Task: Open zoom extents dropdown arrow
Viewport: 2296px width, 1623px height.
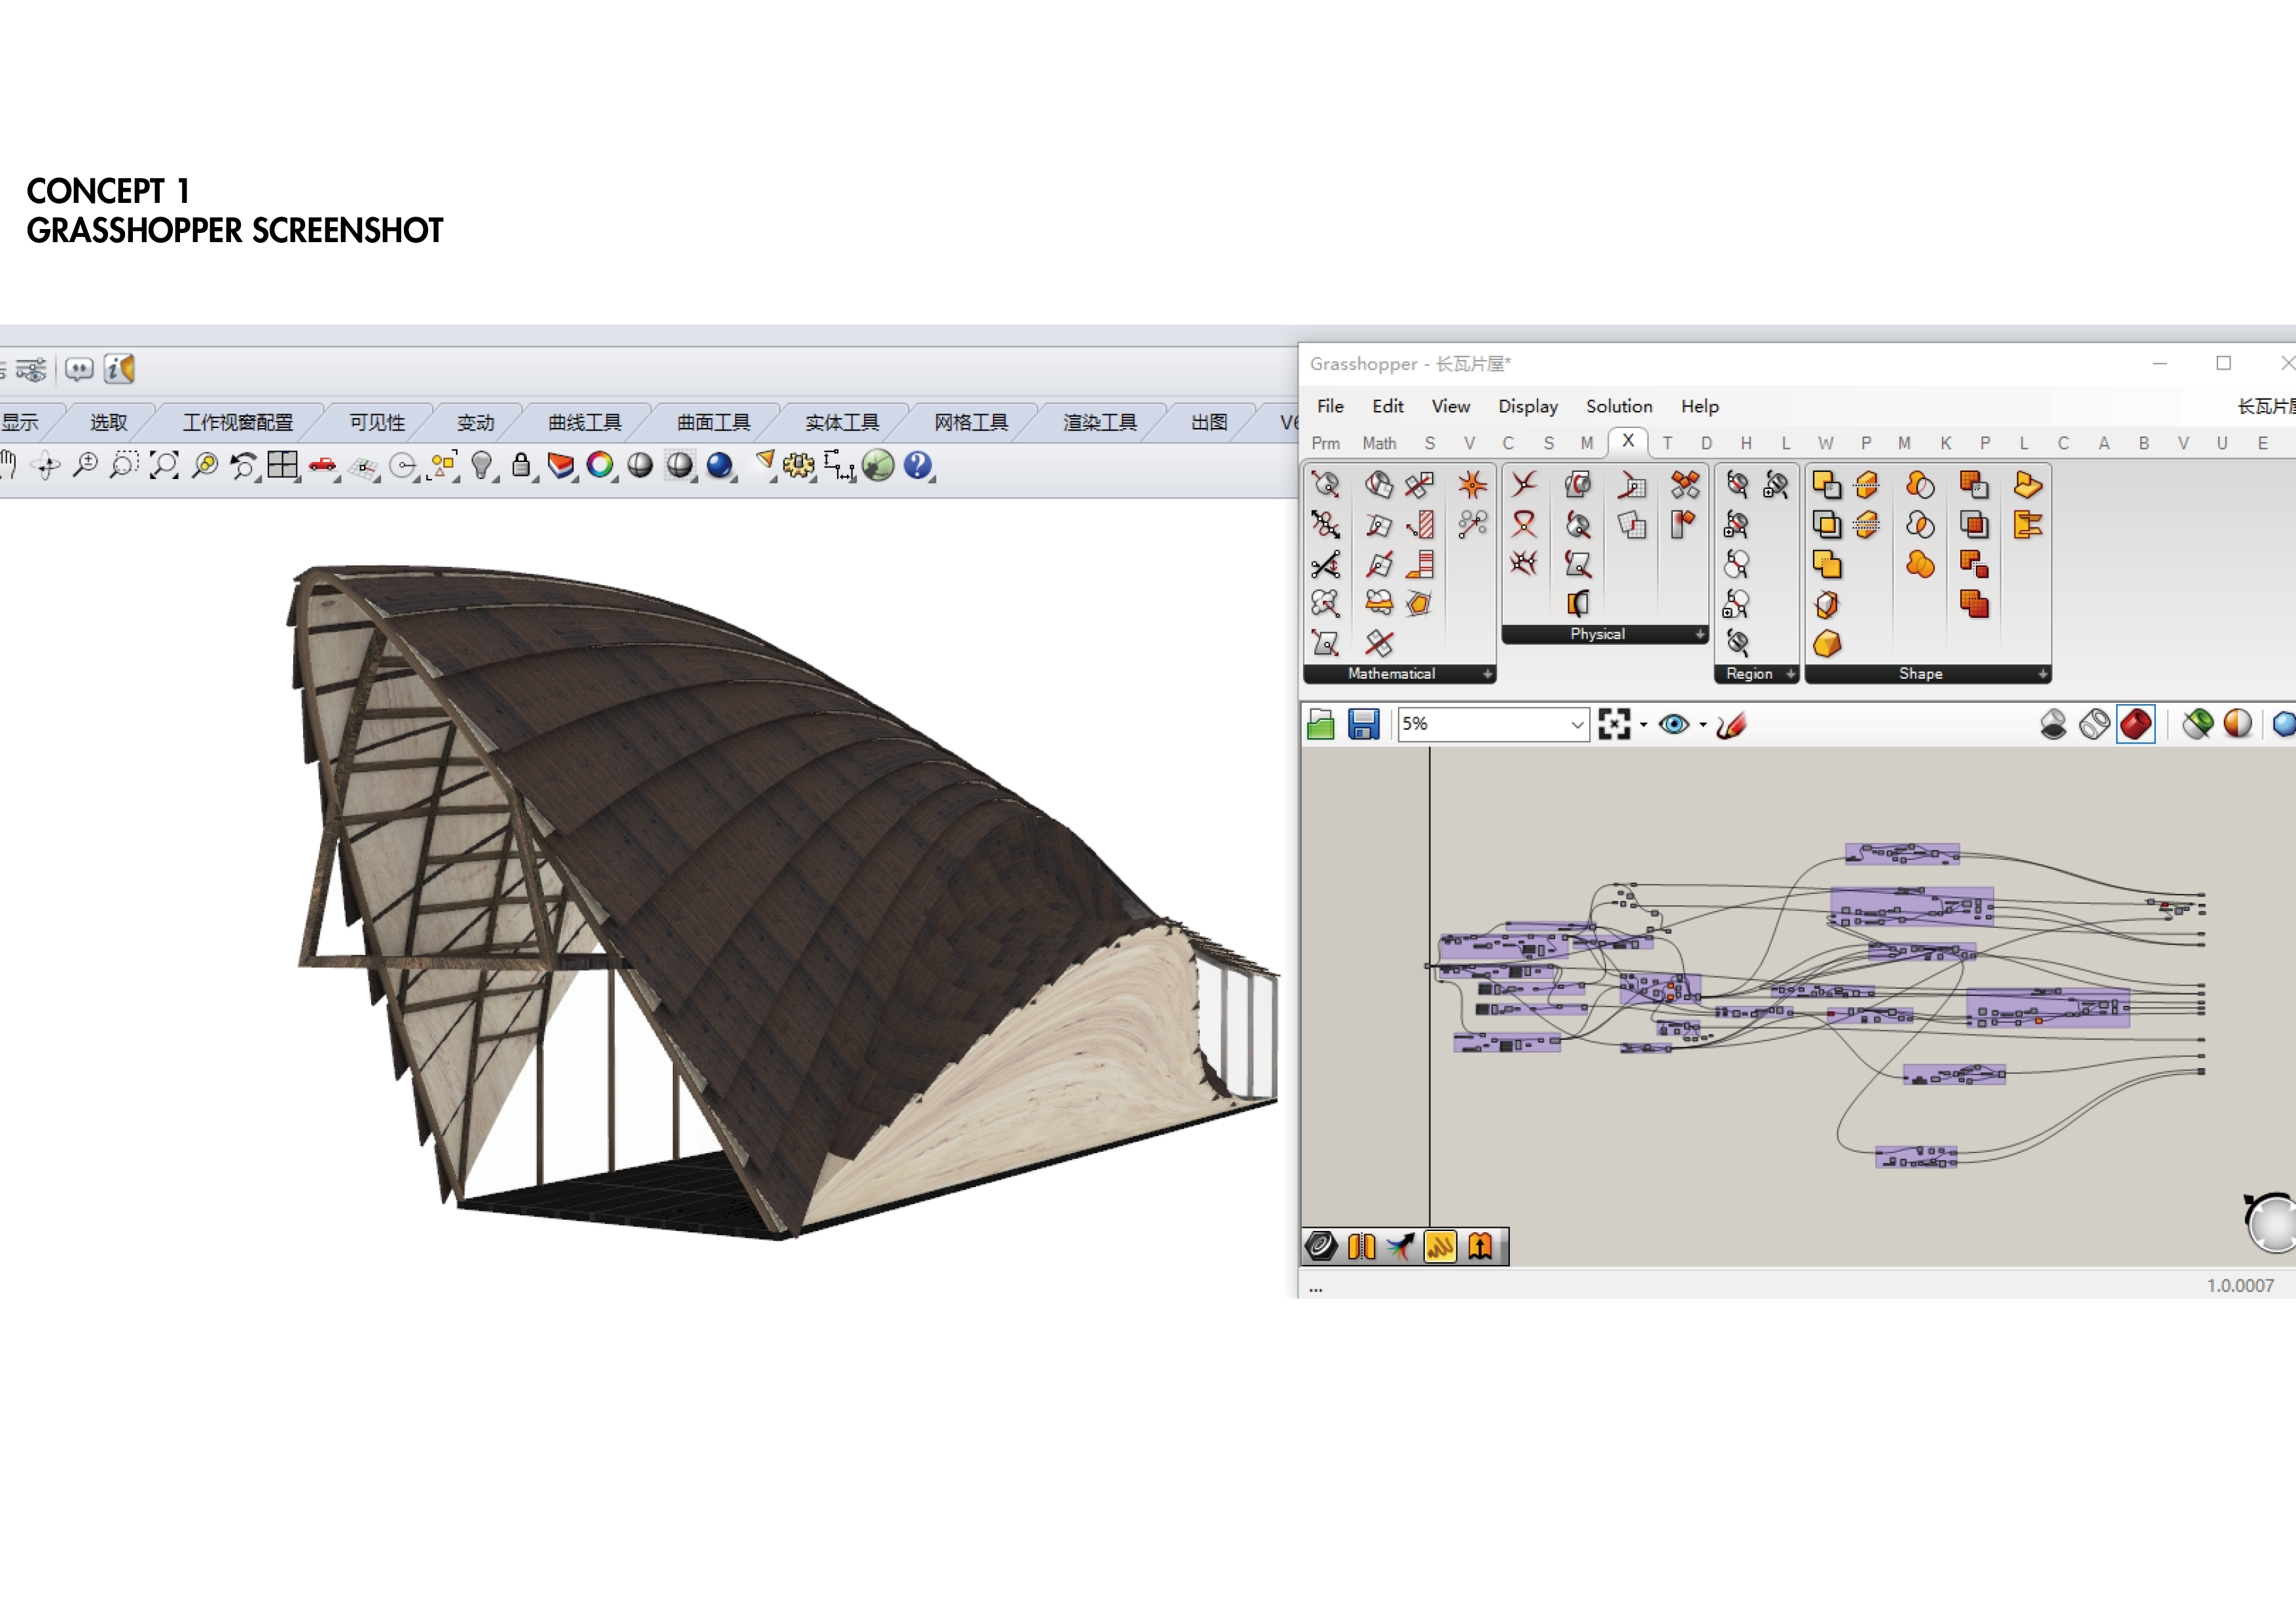Action: pyautogui.click(x=1643, y=725)
